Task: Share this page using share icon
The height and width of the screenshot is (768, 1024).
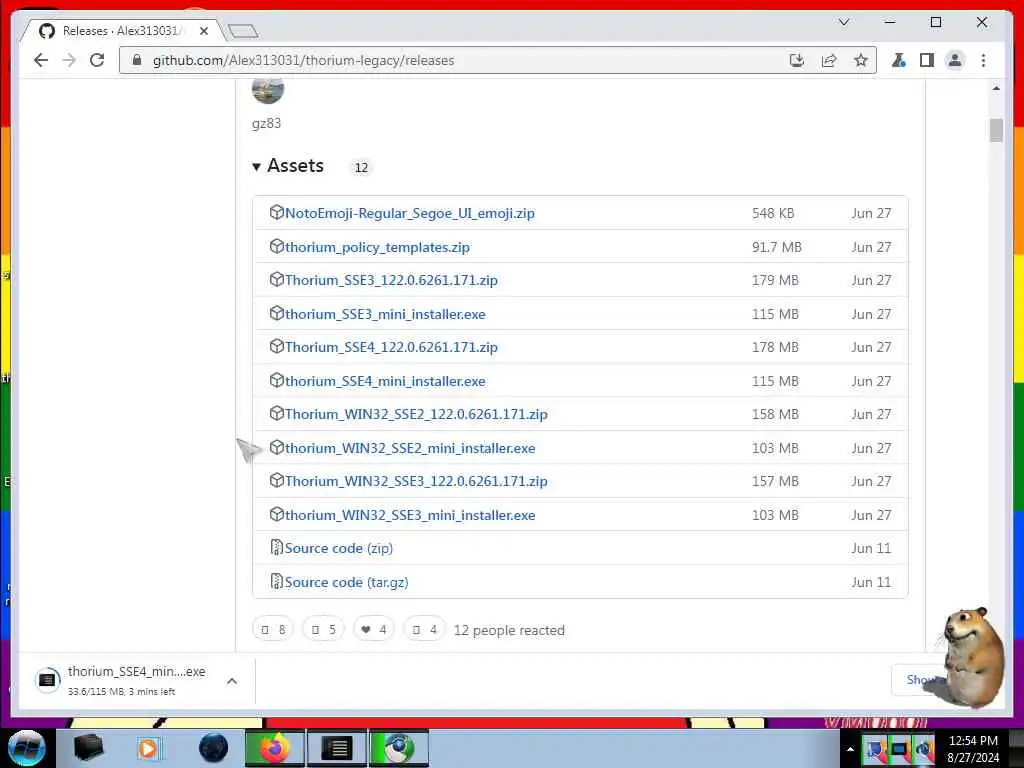Action: coord(829,61)
